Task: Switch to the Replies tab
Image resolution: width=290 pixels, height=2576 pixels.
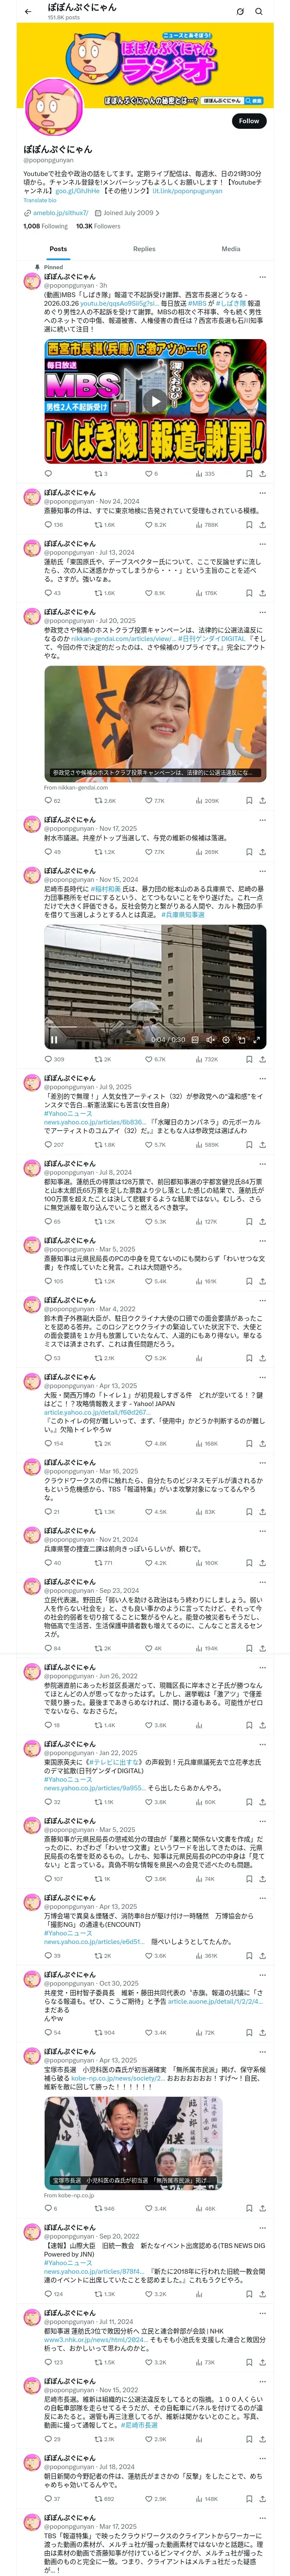Action: [144, 248]
